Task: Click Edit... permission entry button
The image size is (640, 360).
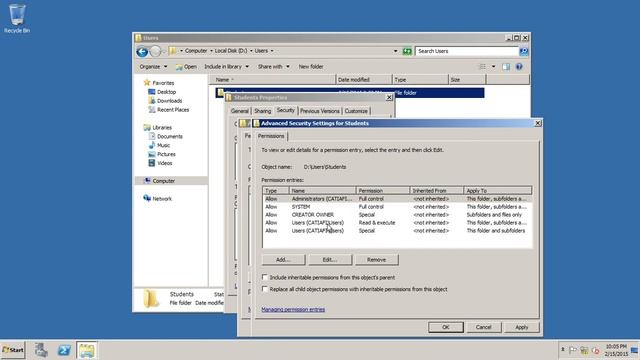Action: [x=330, y=260]
